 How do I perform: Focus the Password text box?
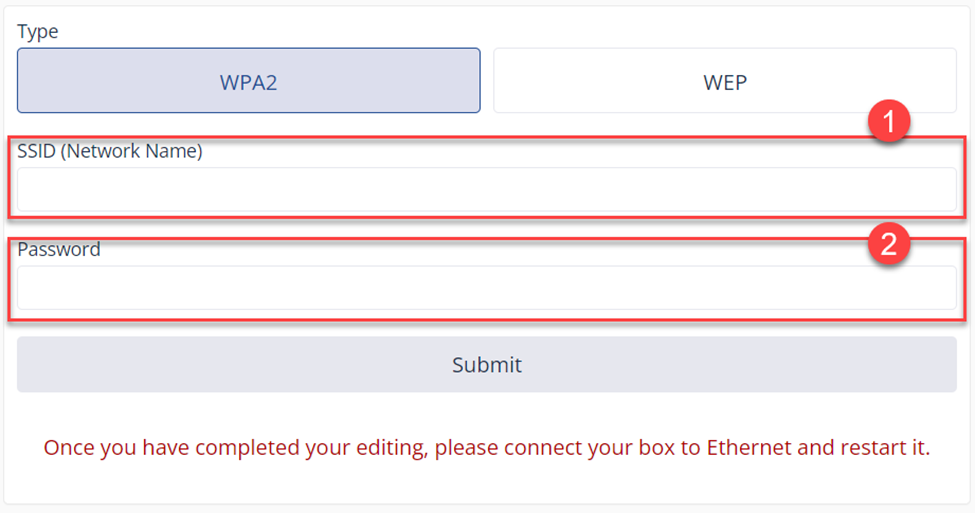[486, 288]
